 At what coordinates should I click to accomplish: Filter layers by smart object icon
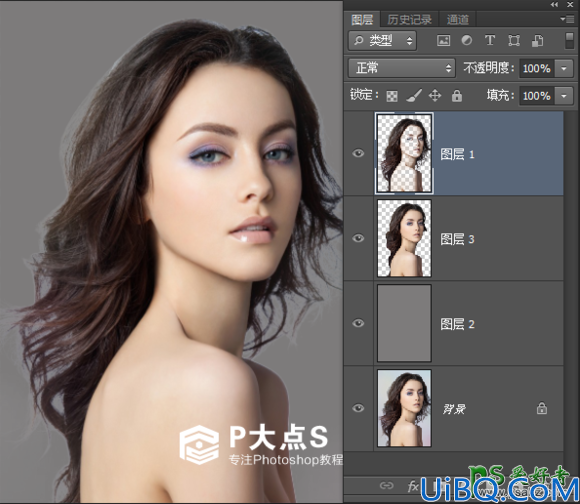point(537,41)
